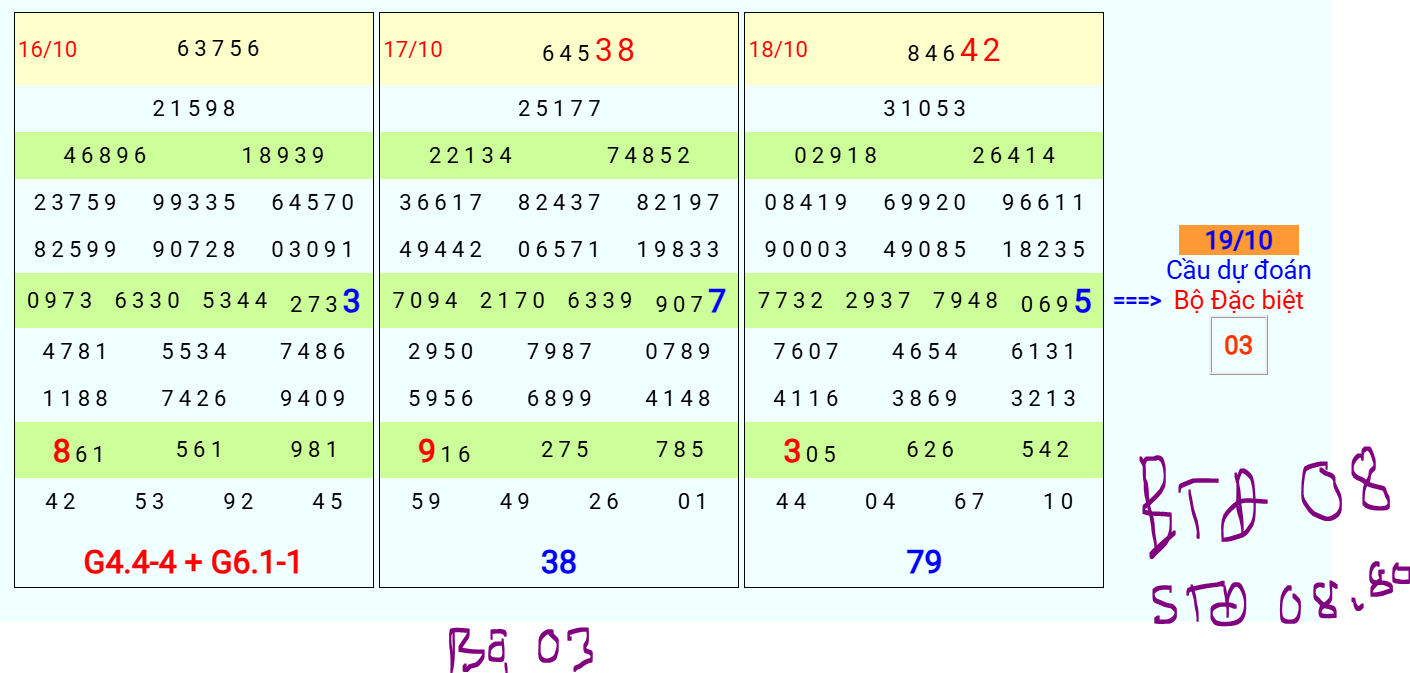This screenshot has width=1410, height=673.
Task: Select number 22134 in the 17/10 panel
Action: point(471,155)
